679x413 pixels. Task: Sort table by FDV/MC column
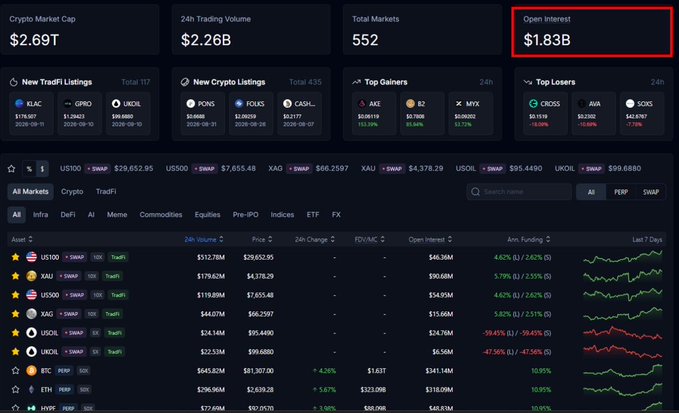tap(369, 239)
